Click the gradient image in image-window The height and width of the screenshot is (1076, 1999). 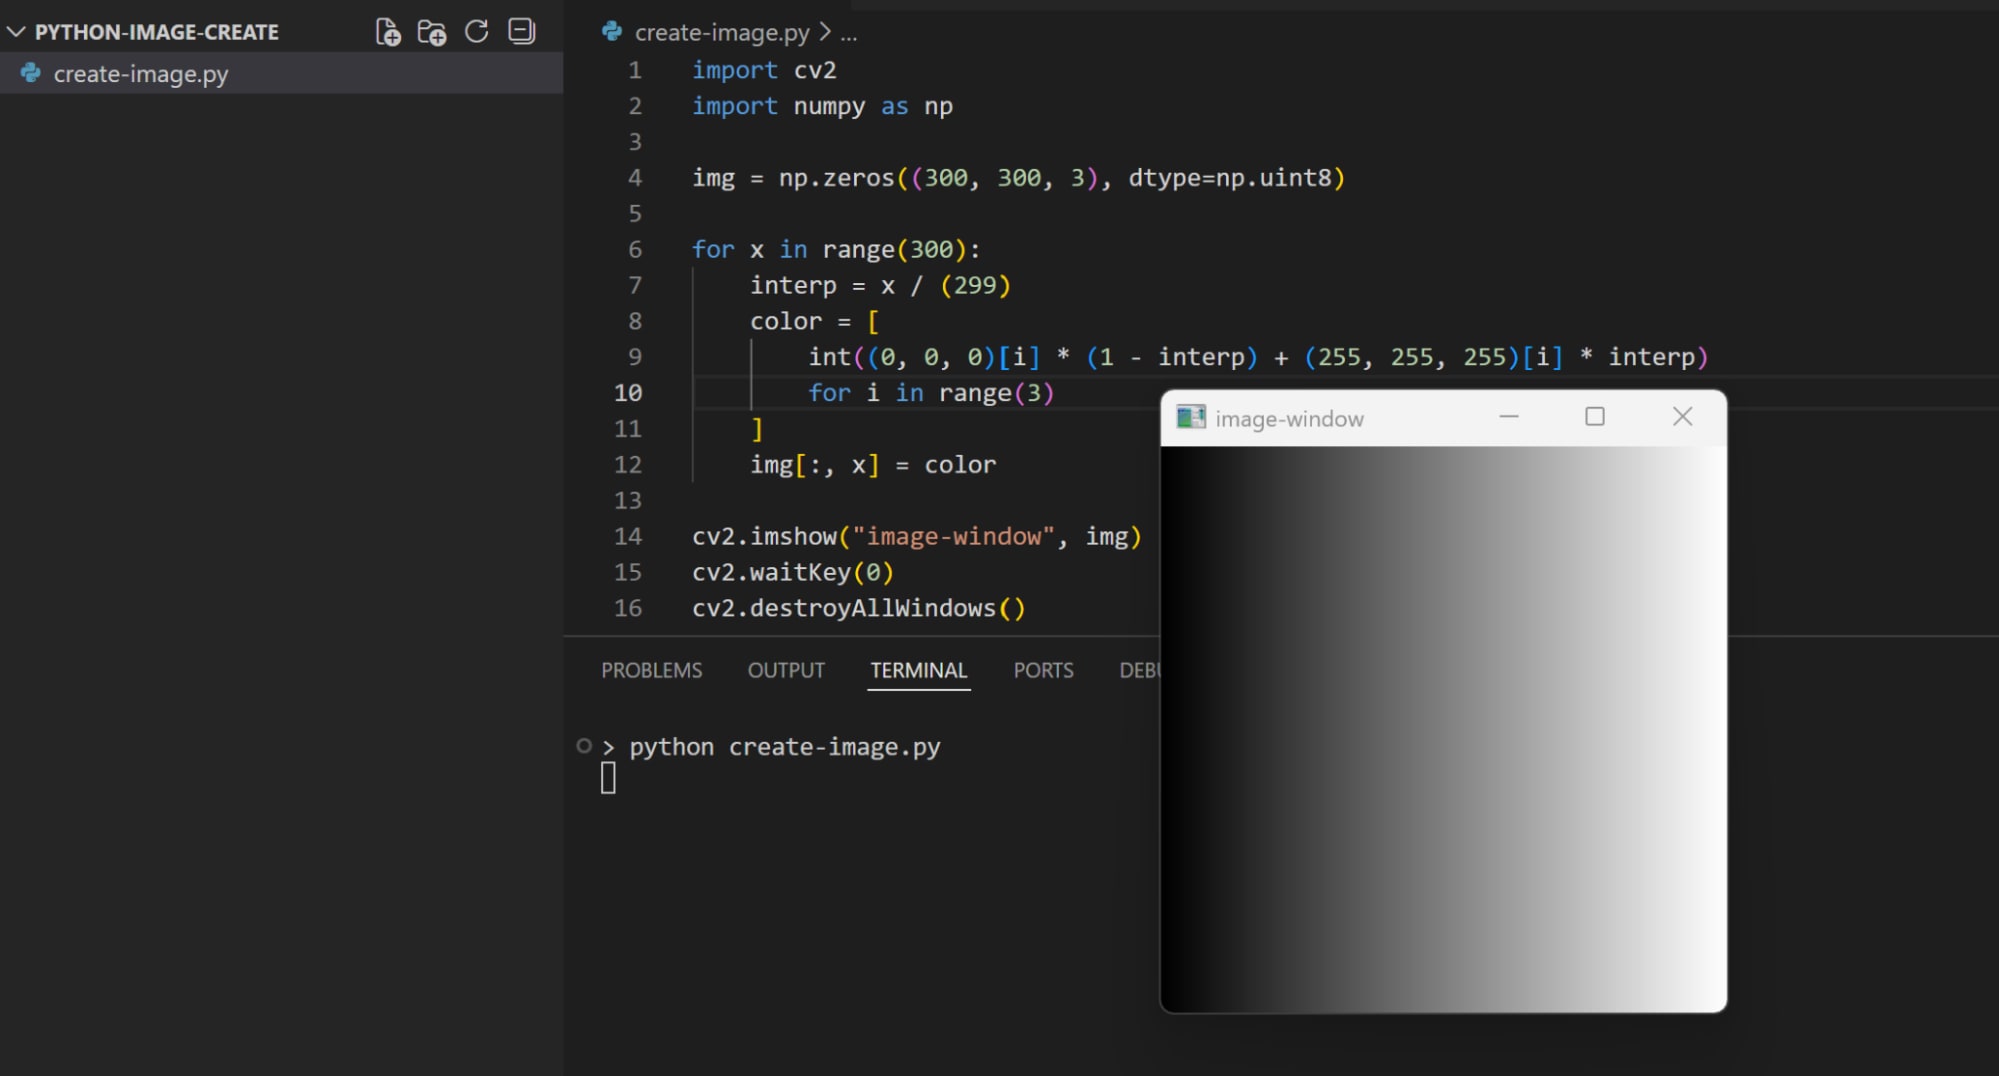[1443, 728]
